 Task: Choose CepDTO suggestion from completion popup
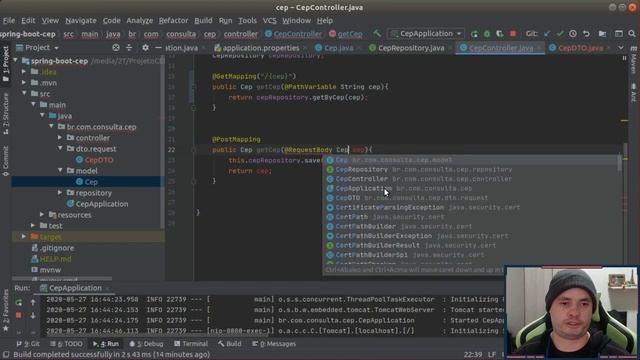click(x=471, y=198)
